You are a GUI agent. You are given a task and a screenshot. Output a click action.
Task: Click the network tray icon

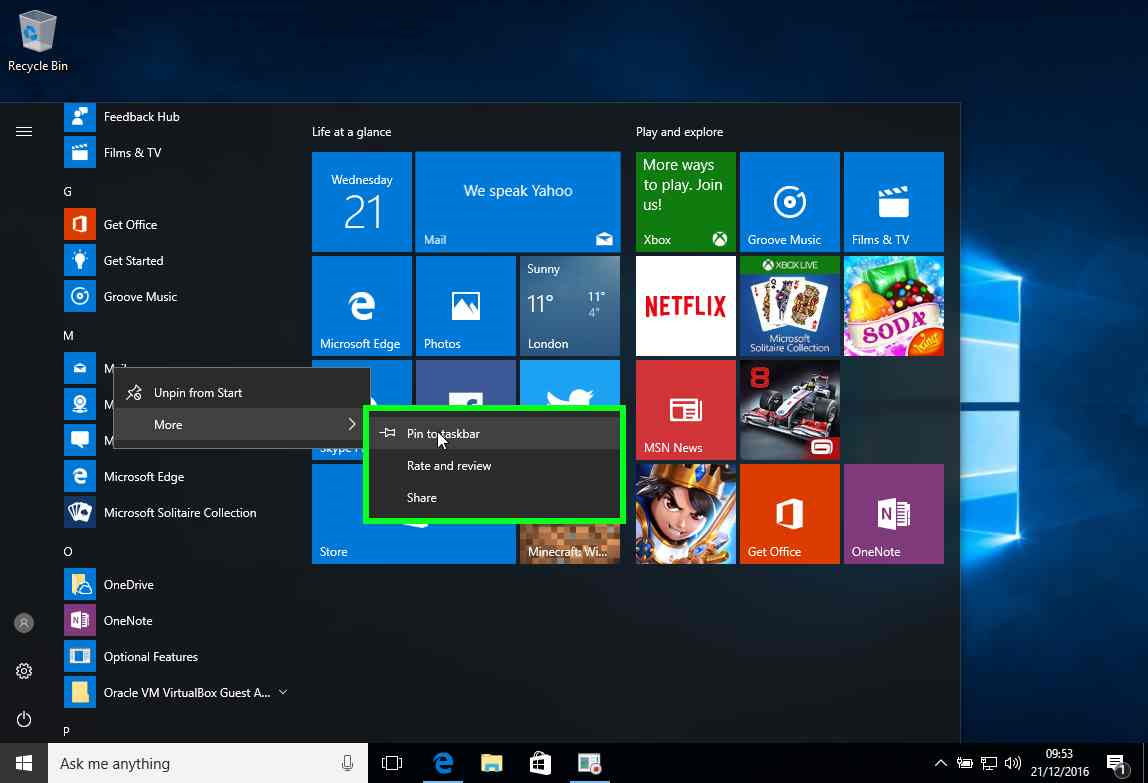coord(988,763)
